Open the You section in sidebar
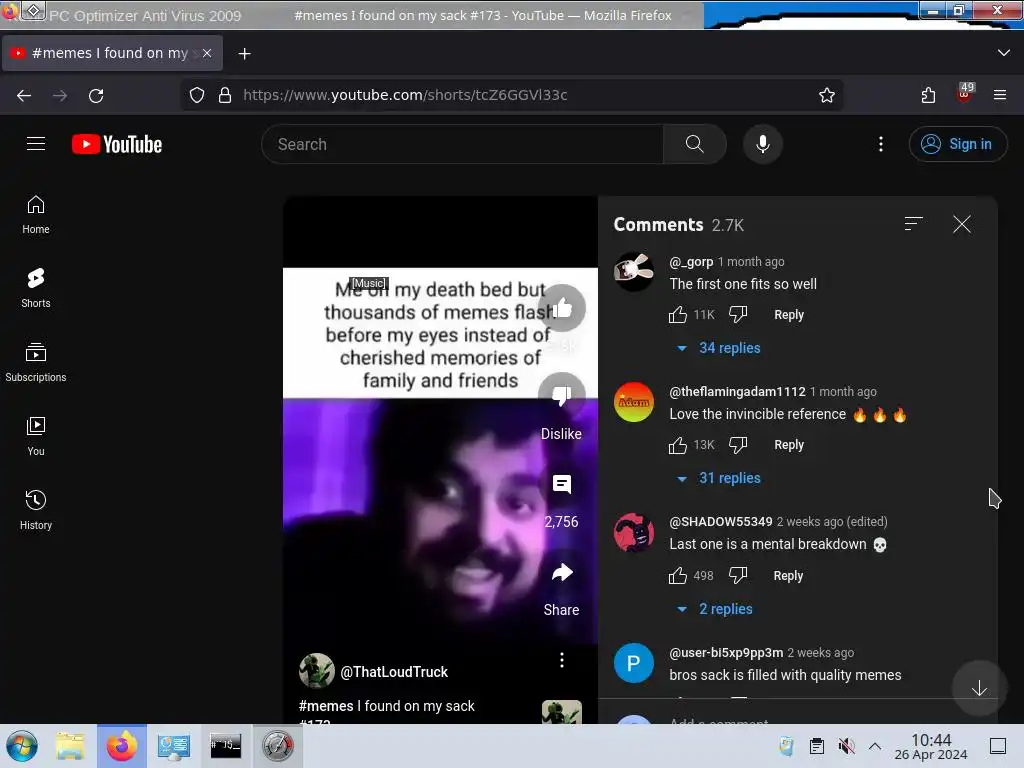Screen dimensions: 1024x768 click(x=36, y=436)
